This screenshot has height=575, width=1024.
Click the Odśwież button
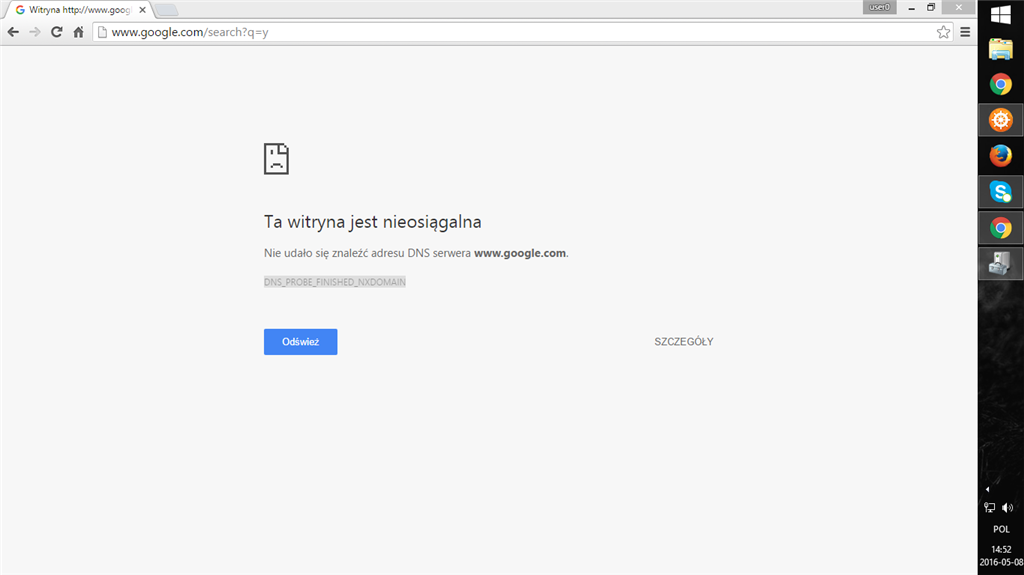pyautogui.click(x=300, y=342)
